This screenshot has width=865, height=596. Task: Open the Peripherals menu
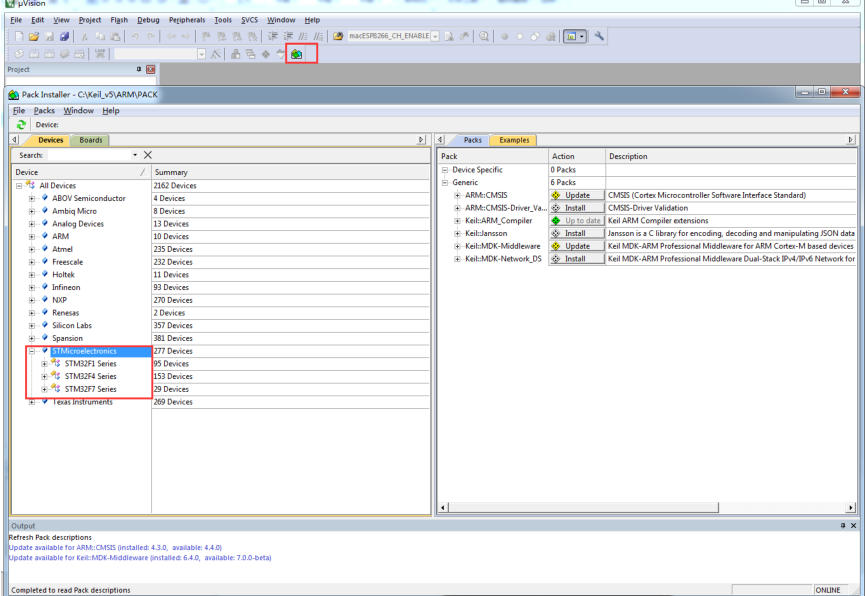tap(187, 20)
